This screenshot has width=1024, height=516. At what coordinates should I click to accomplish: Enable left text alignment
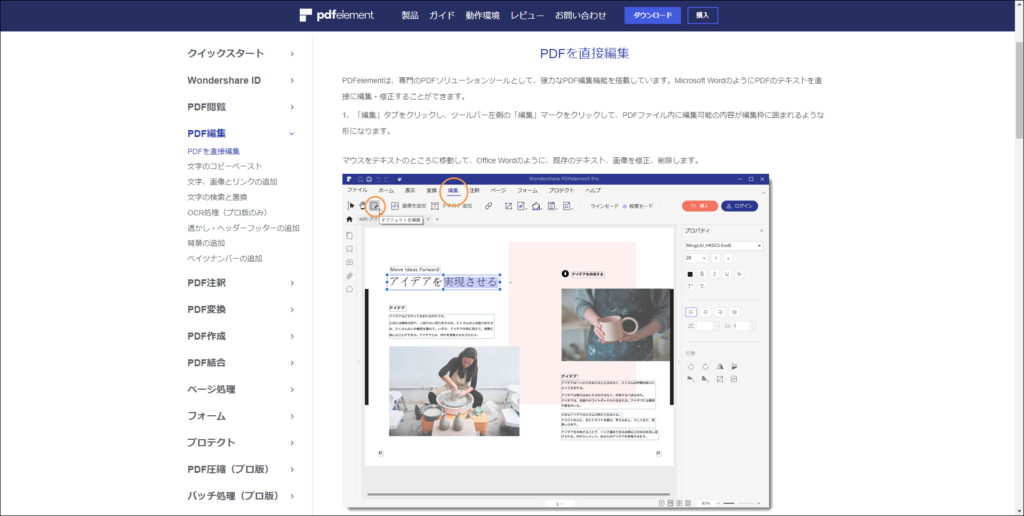pos(691,312)
